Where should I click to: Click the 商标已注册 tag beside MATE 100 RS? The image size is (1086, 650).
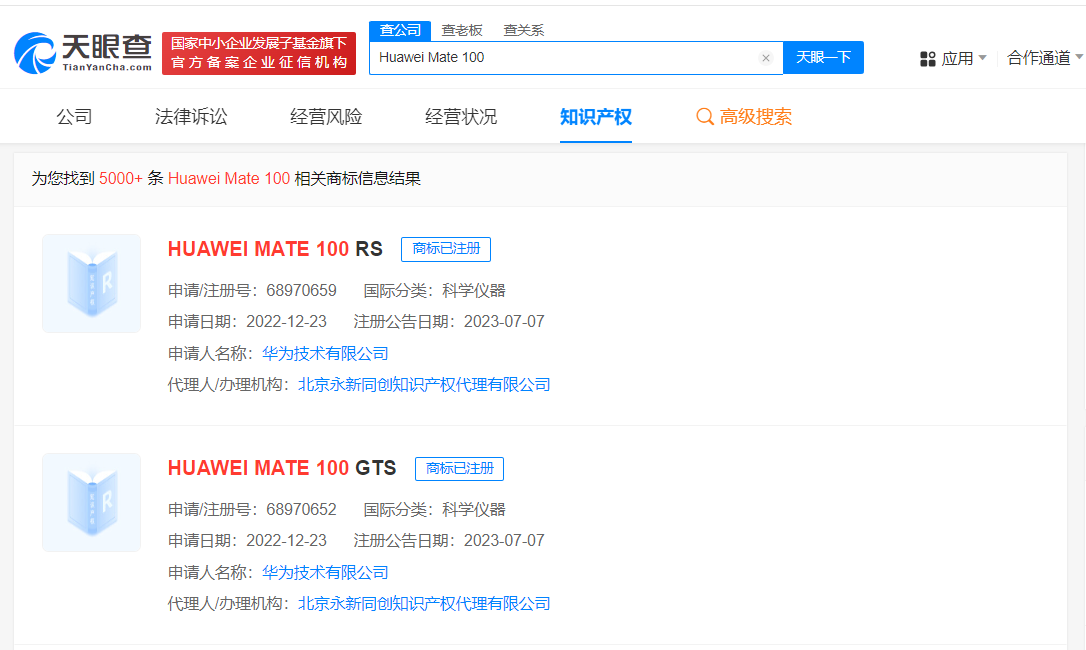pyautogui.click(x=445, y=249)
